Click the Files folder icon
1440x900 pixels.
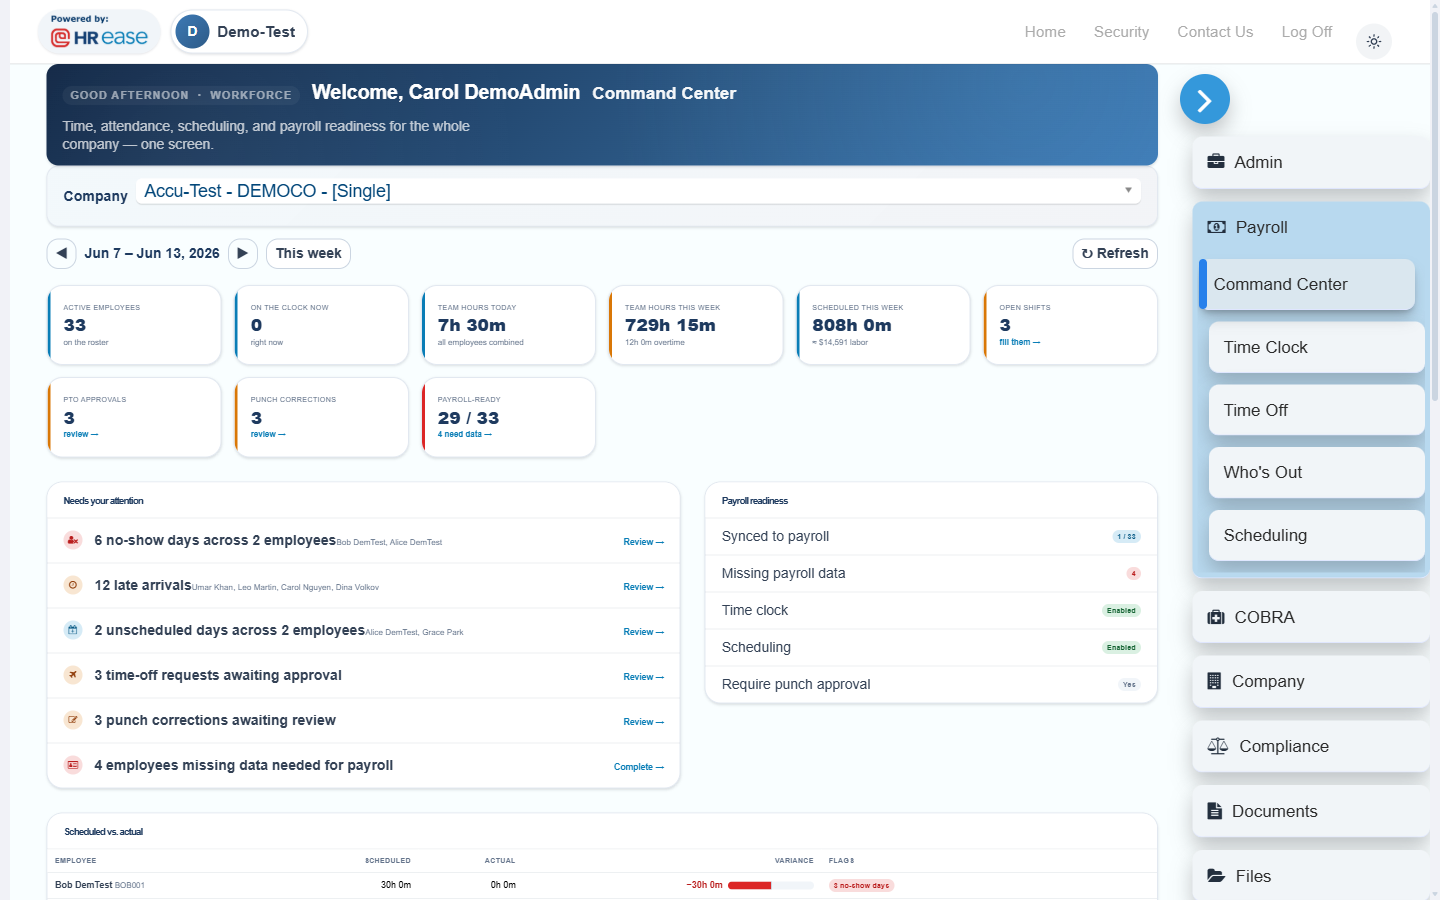(1216, 876)
